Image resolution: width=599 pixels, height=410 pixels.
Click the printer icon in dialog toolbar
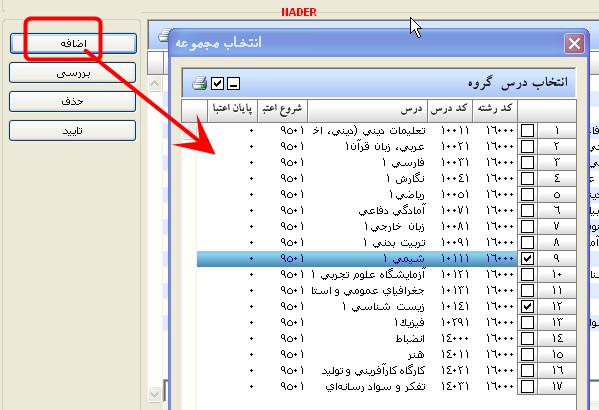click(x=199, y=83)
